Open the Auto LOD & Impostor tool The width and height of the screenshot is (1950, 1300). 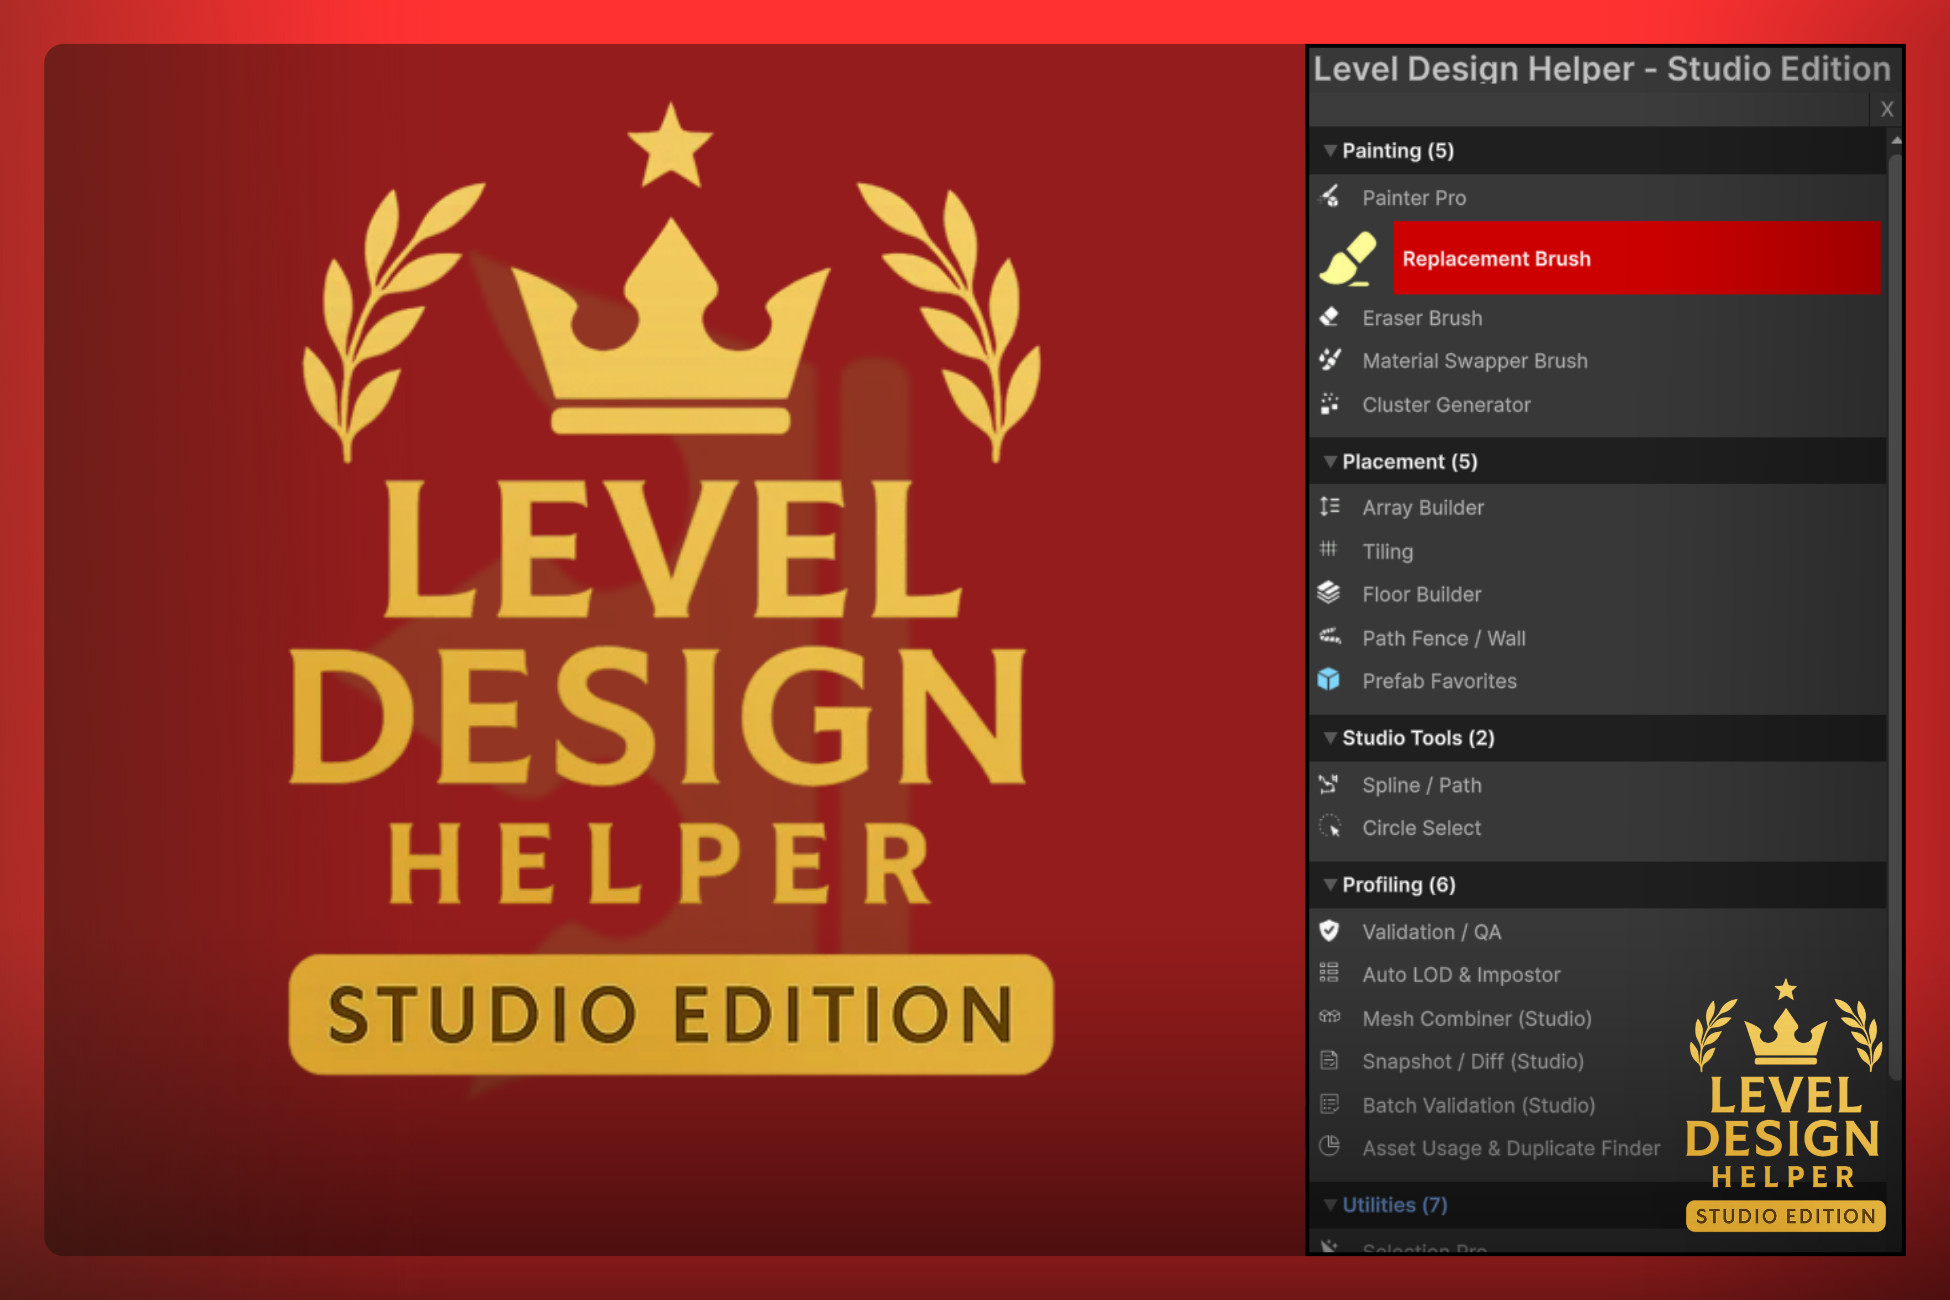pyautogui.click(x=1460, y=974)
